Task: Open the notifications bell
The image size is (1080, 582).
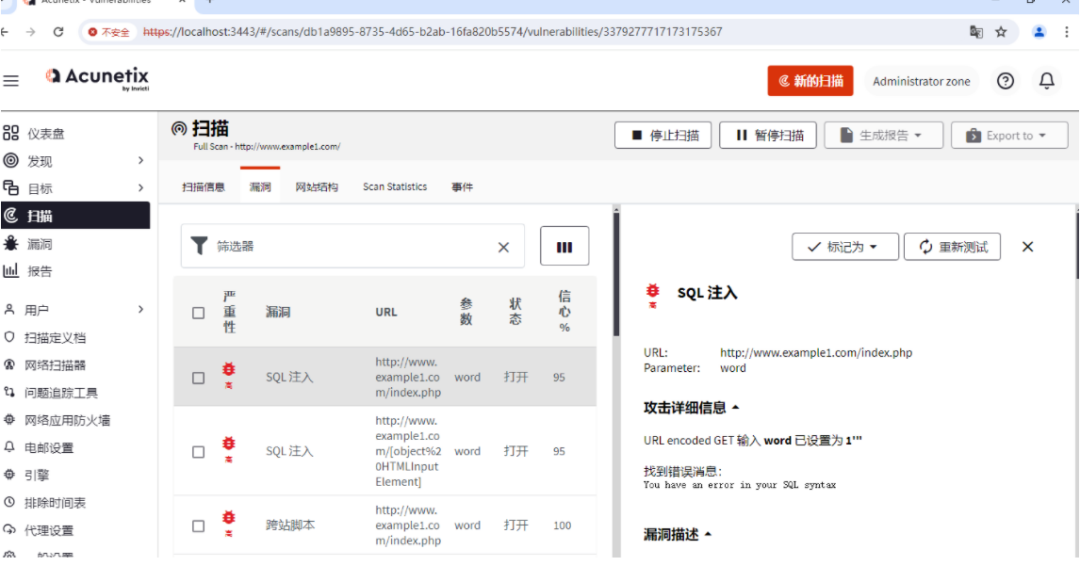Action: coord(1046,81)
